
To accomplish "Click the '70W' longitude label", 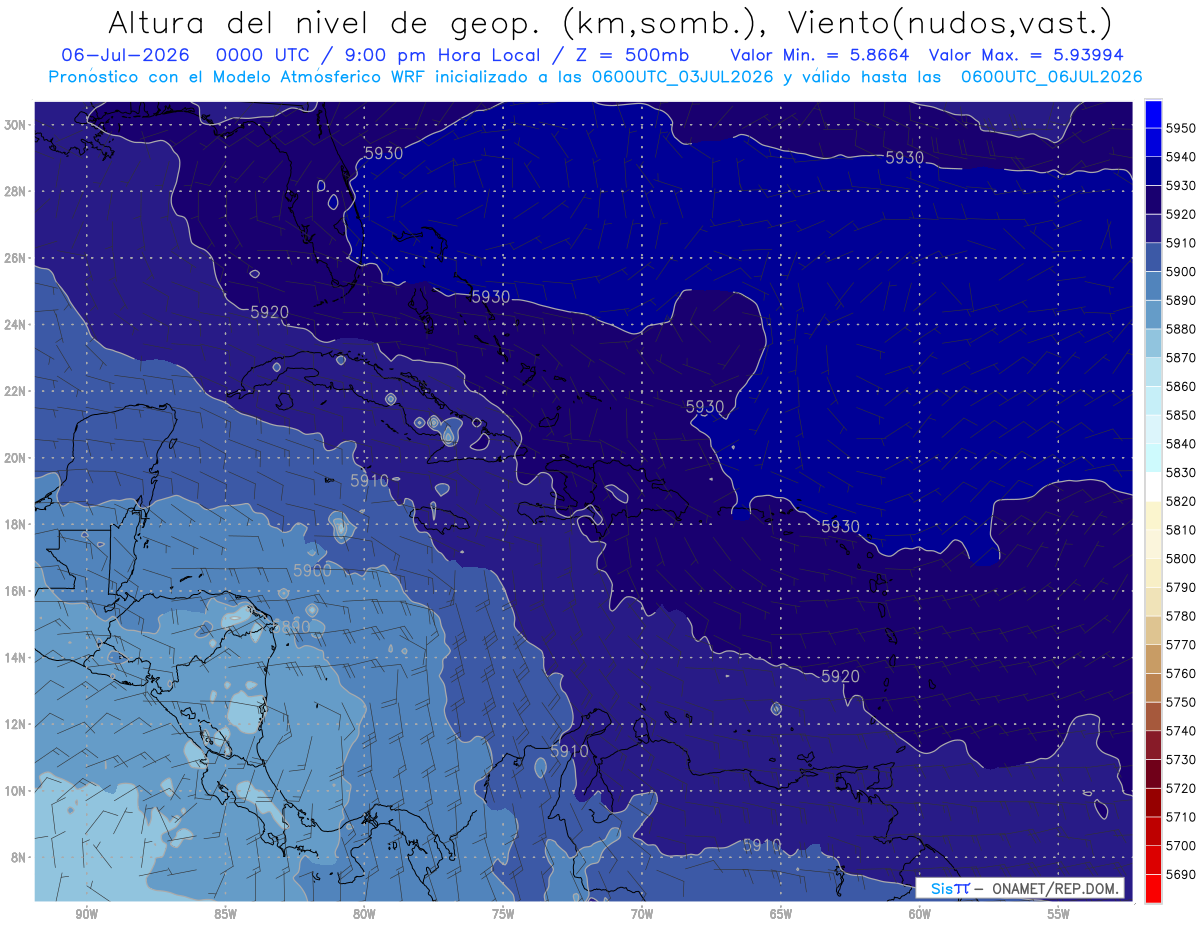I will 642,914.
